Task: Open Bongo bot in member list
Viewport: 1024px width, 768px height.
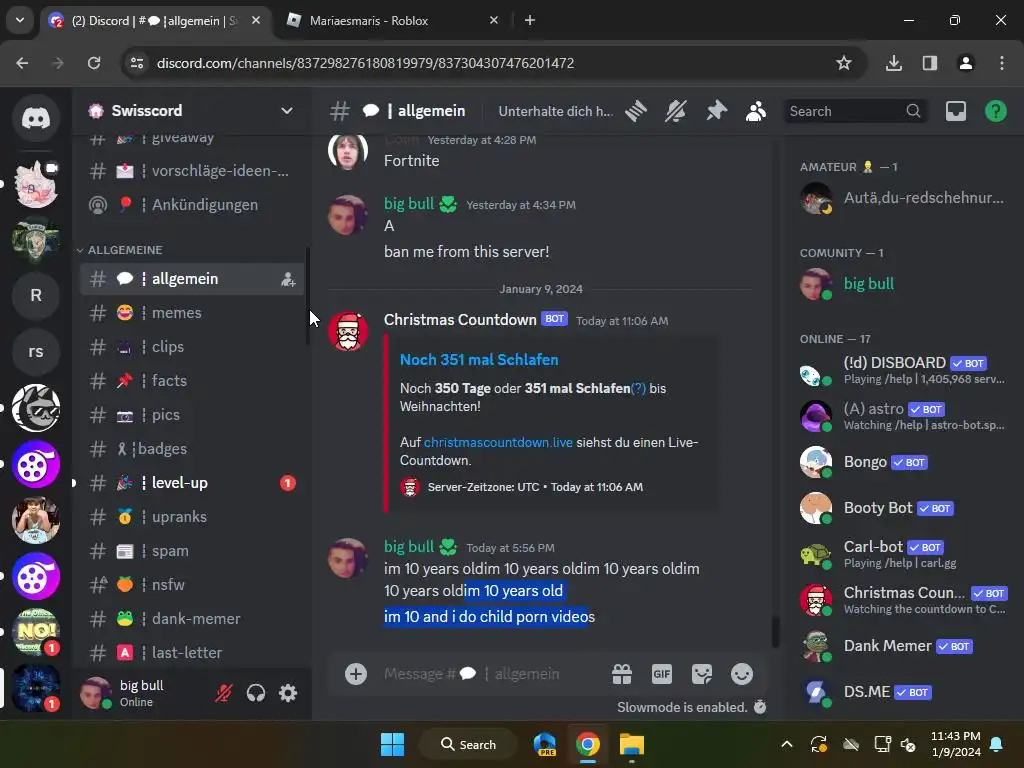Action: click(x=903, y=462)
